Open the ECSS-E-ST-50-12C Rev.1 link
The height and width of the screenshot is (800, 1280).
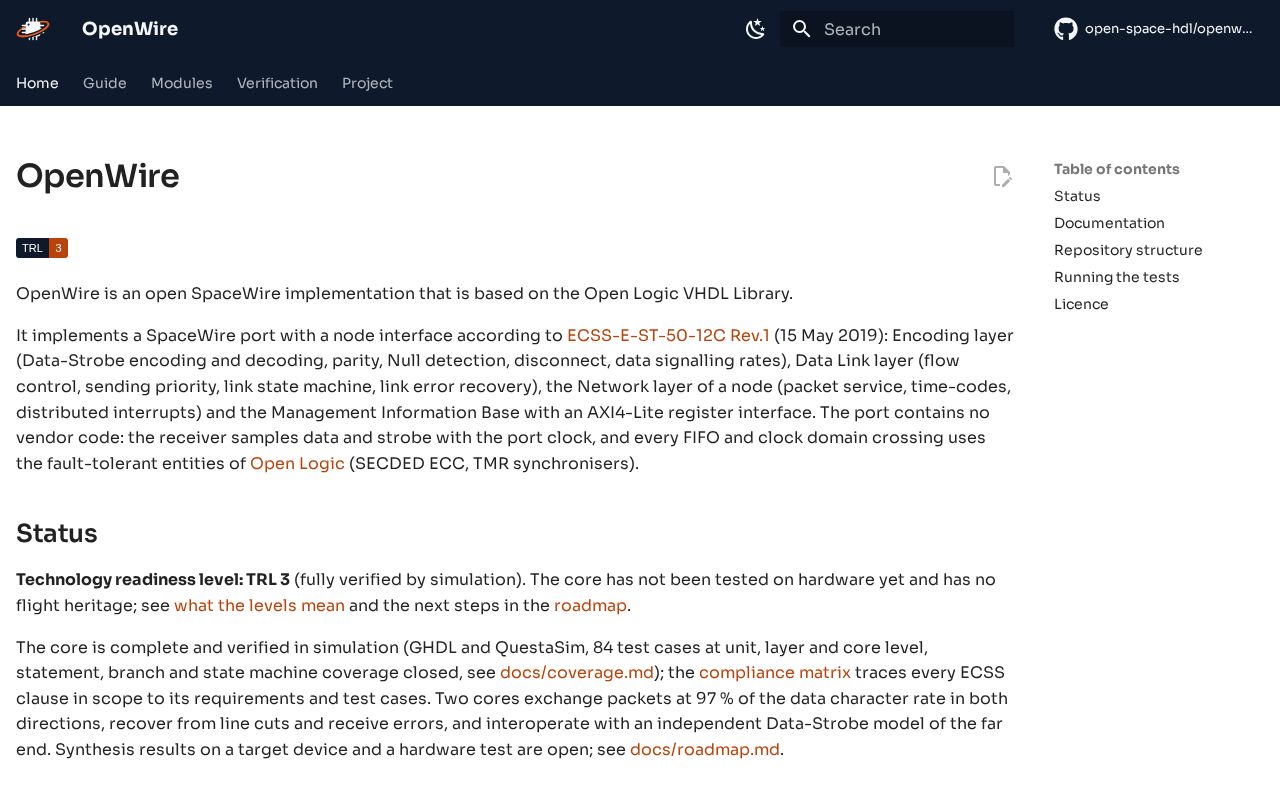tap(668, 336)
